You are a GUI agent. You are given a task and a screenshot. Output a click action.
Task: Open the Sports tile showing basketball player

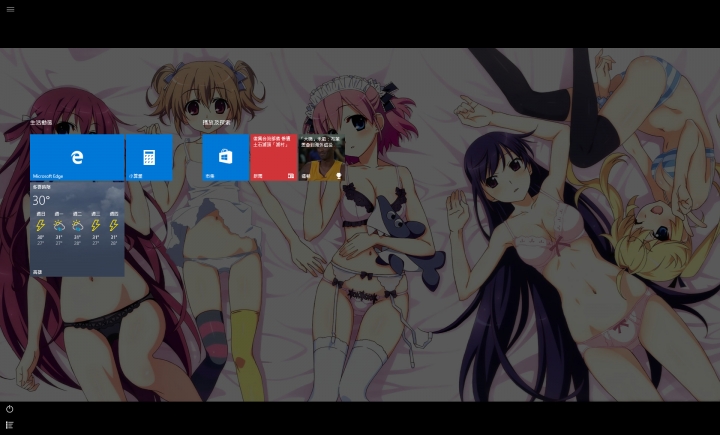[x=322, y=157]
